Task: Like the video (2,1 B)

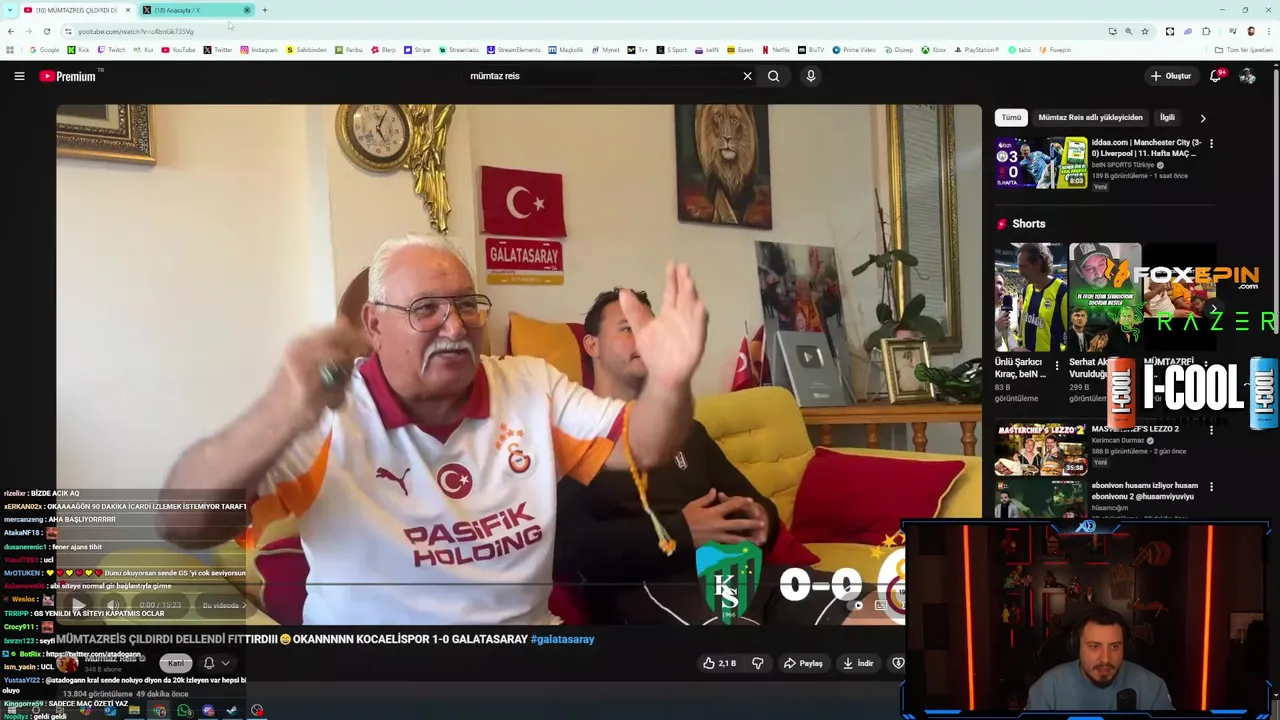Action: 719,663
